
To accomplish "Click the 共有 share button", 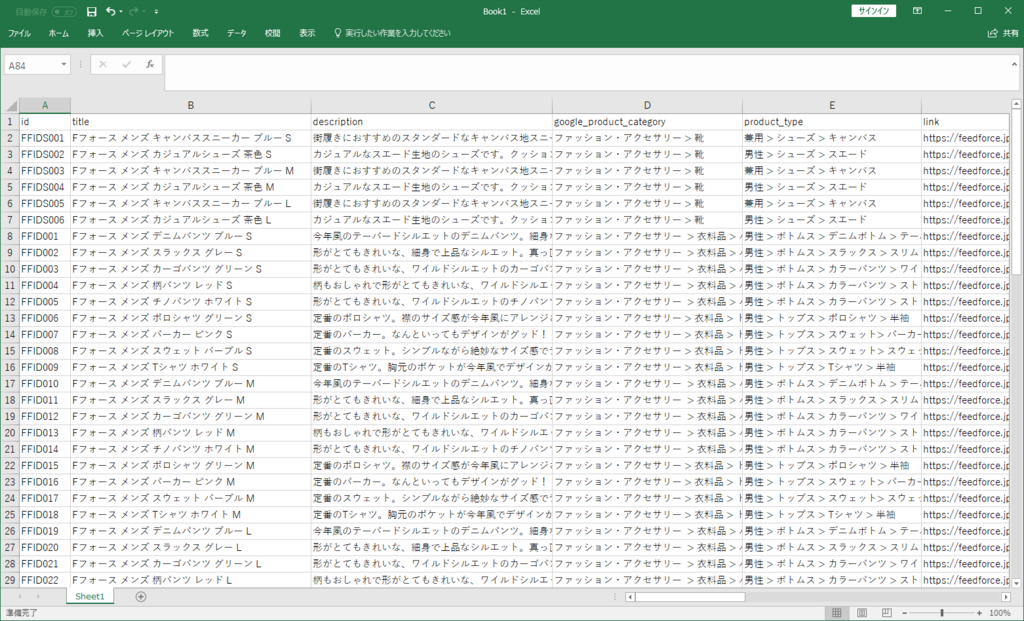I will [x=1003, y=33].
